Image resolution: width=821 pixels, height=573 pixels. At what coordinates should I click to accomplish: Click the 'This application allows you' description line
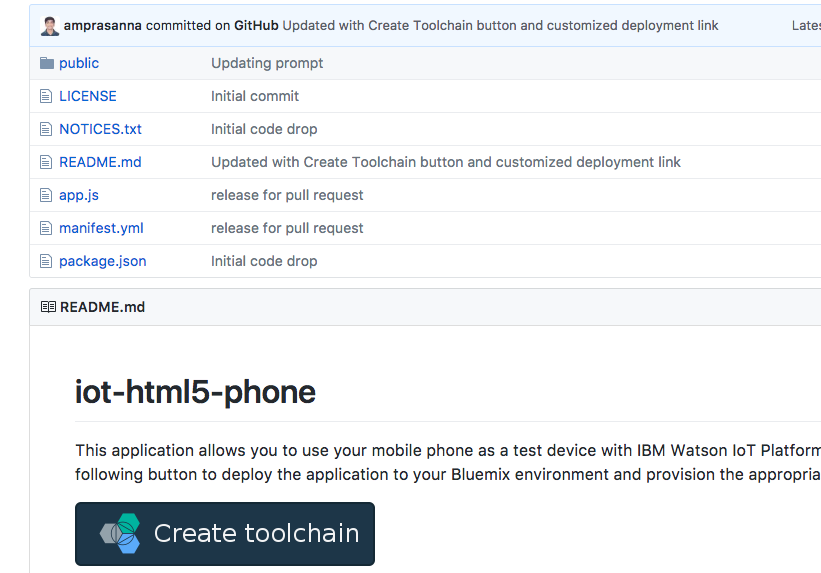(448, 450)
